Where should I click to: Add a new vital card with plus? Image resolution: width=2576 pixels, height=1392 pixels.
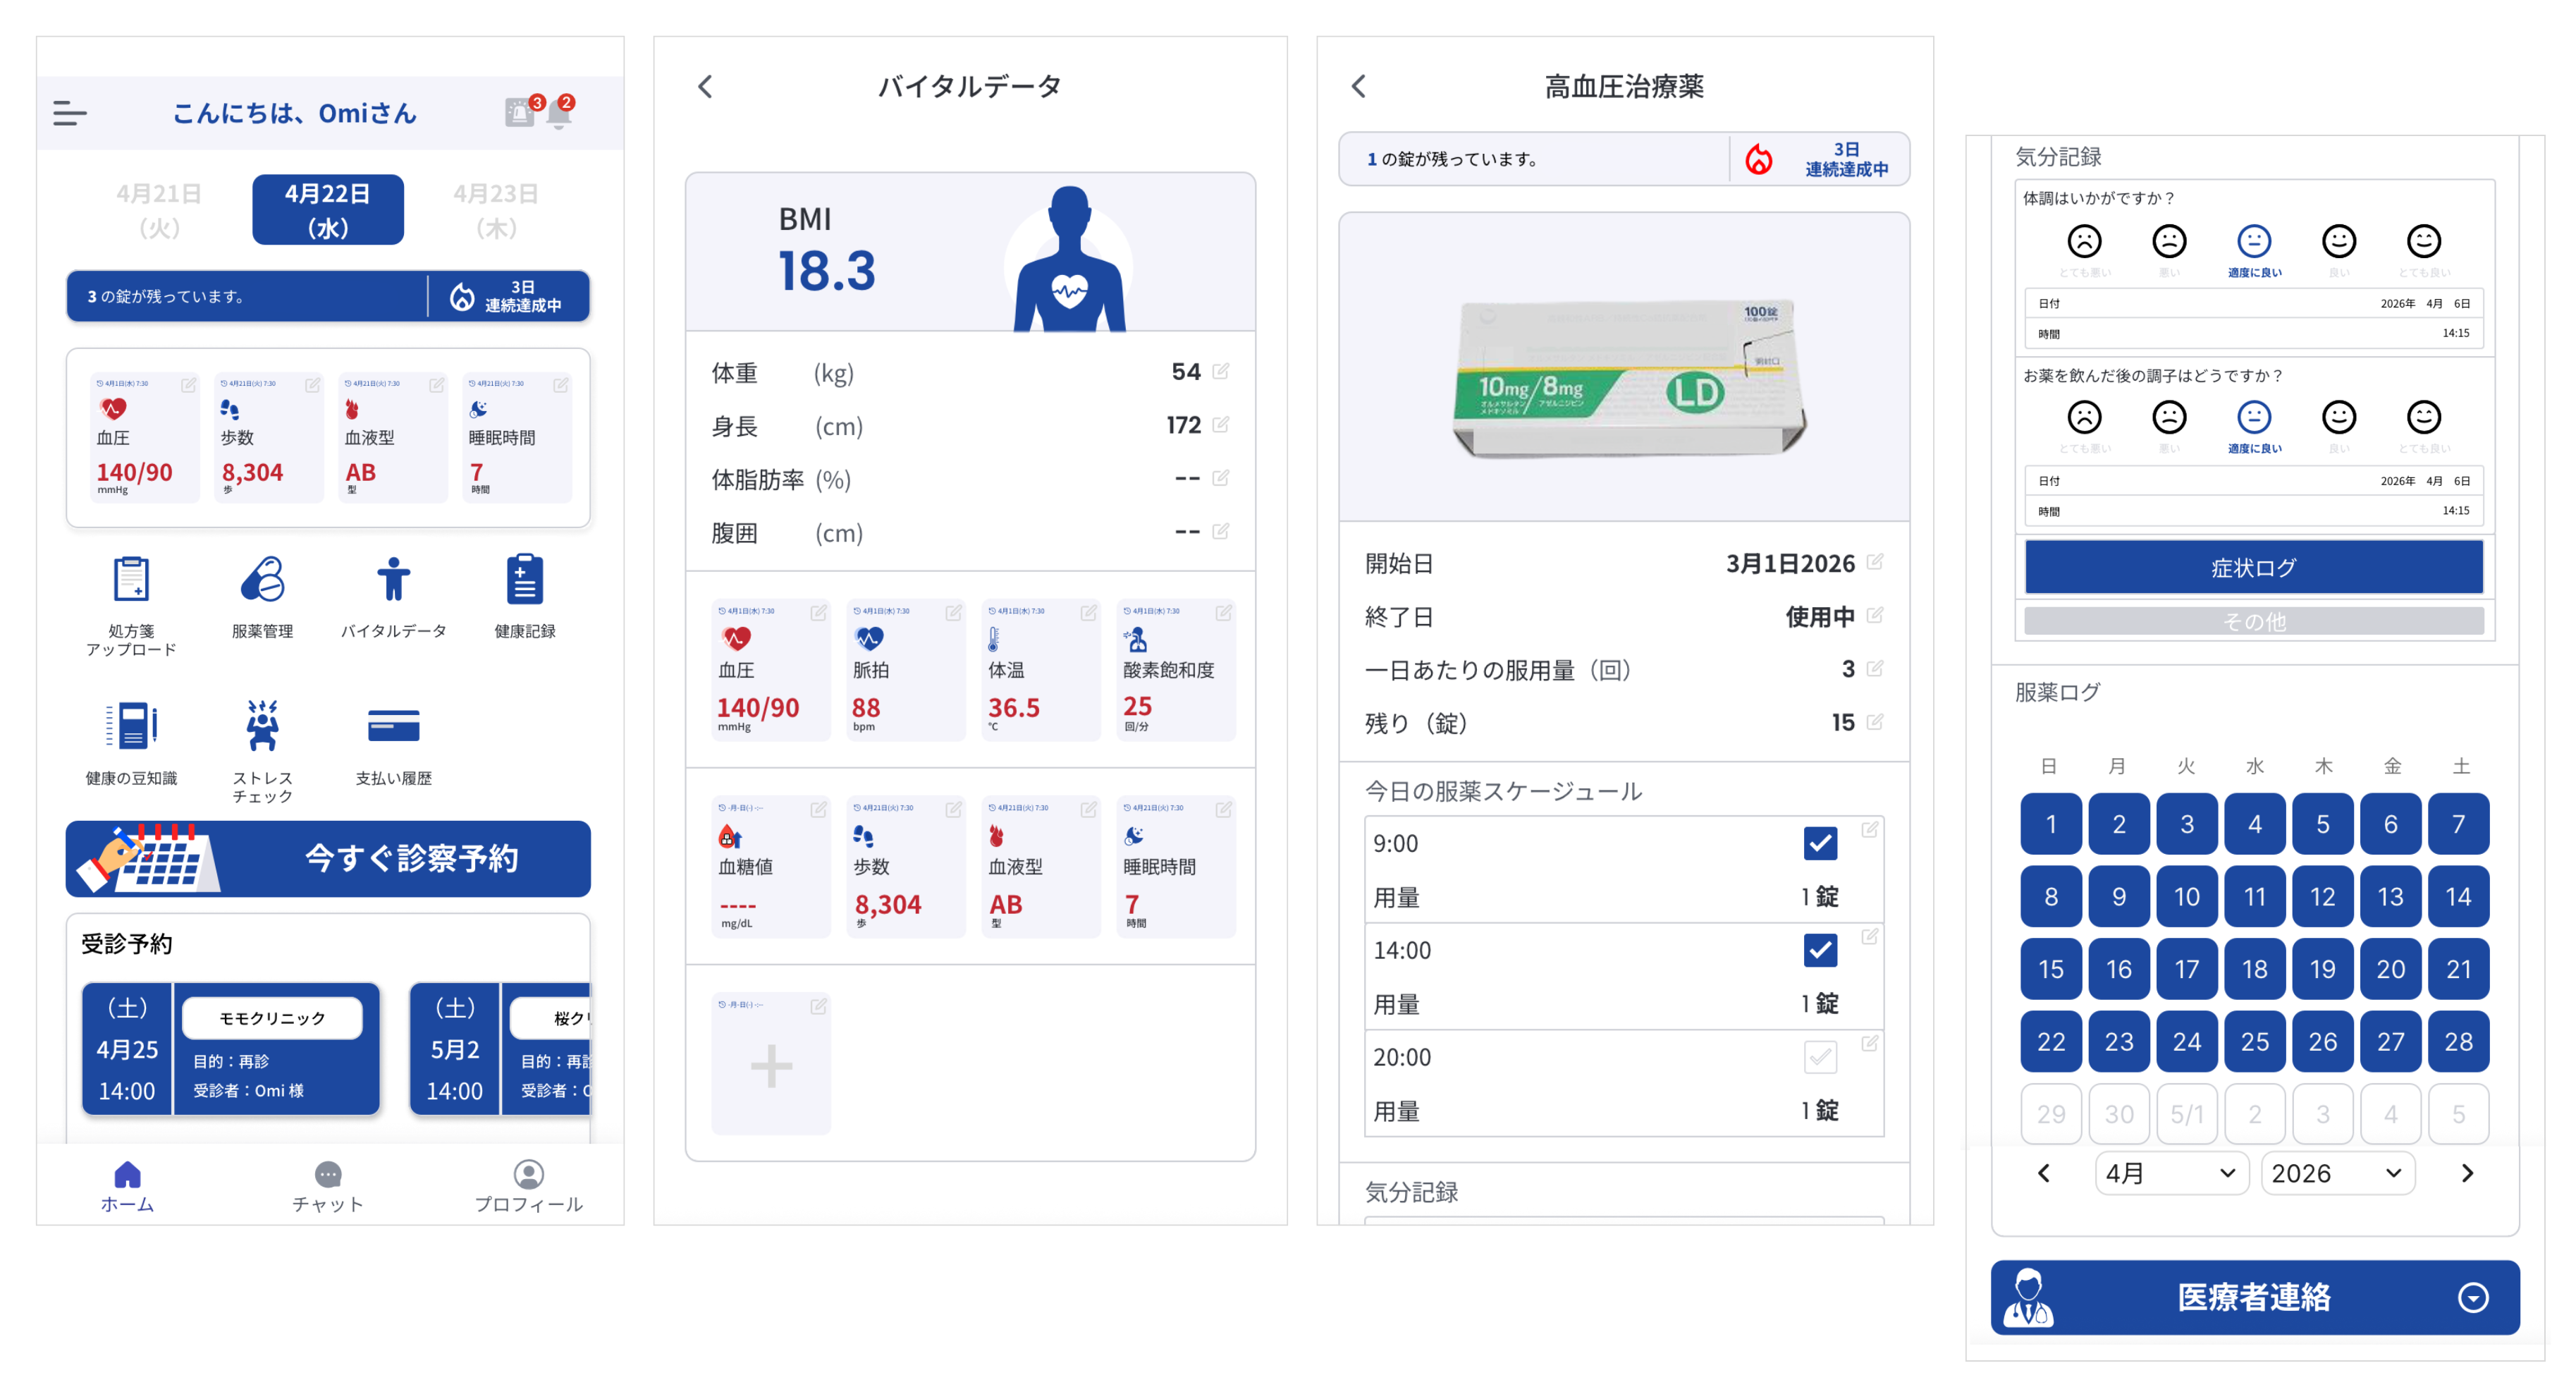(x=771, y=1066)
